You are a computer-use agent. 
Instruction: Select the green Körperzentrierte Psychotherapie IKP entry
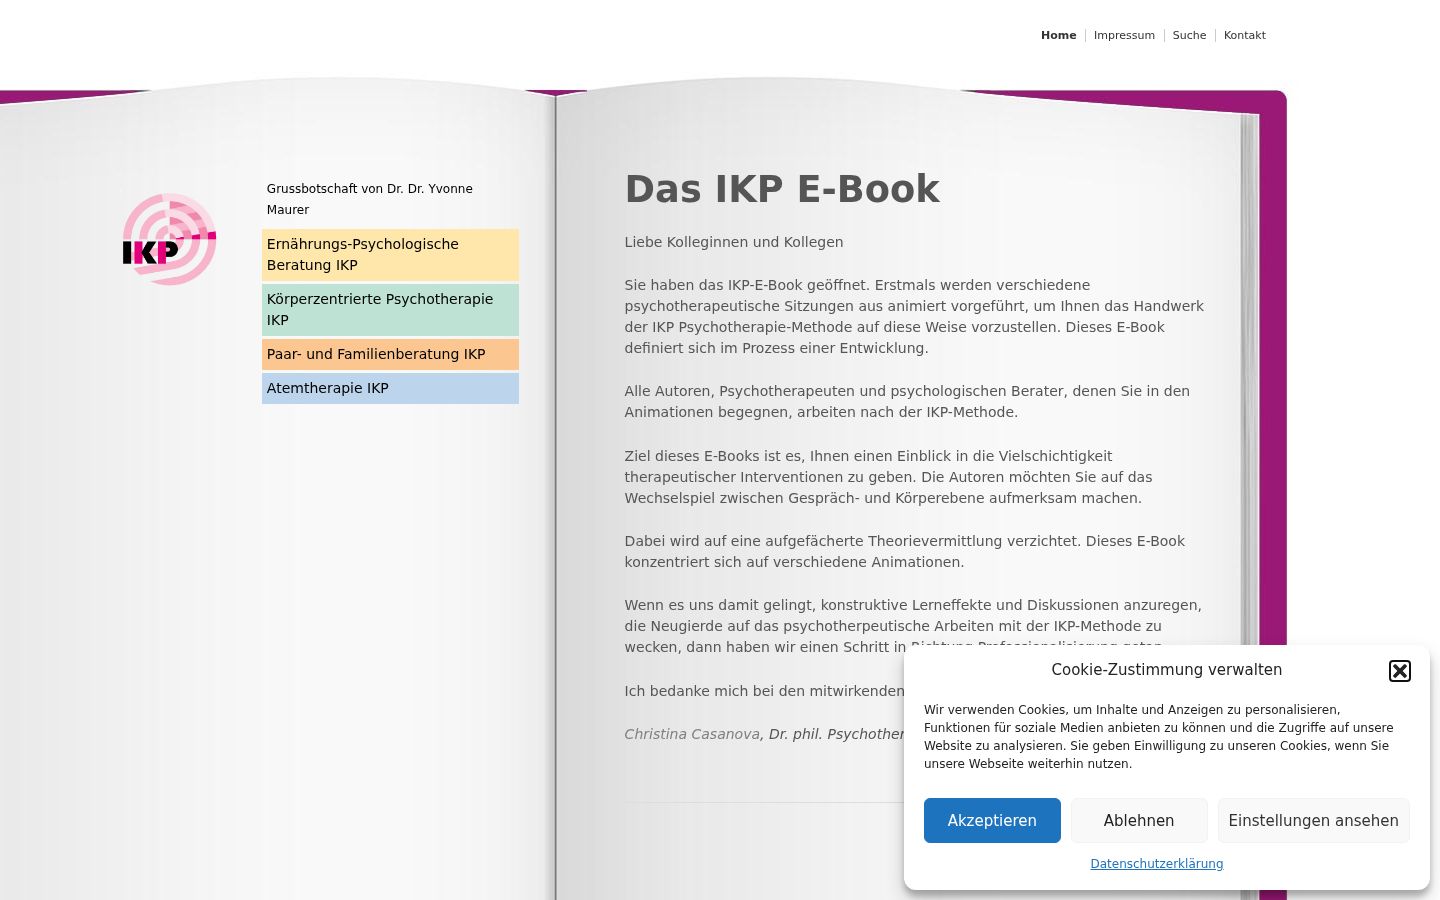point(390,309)
